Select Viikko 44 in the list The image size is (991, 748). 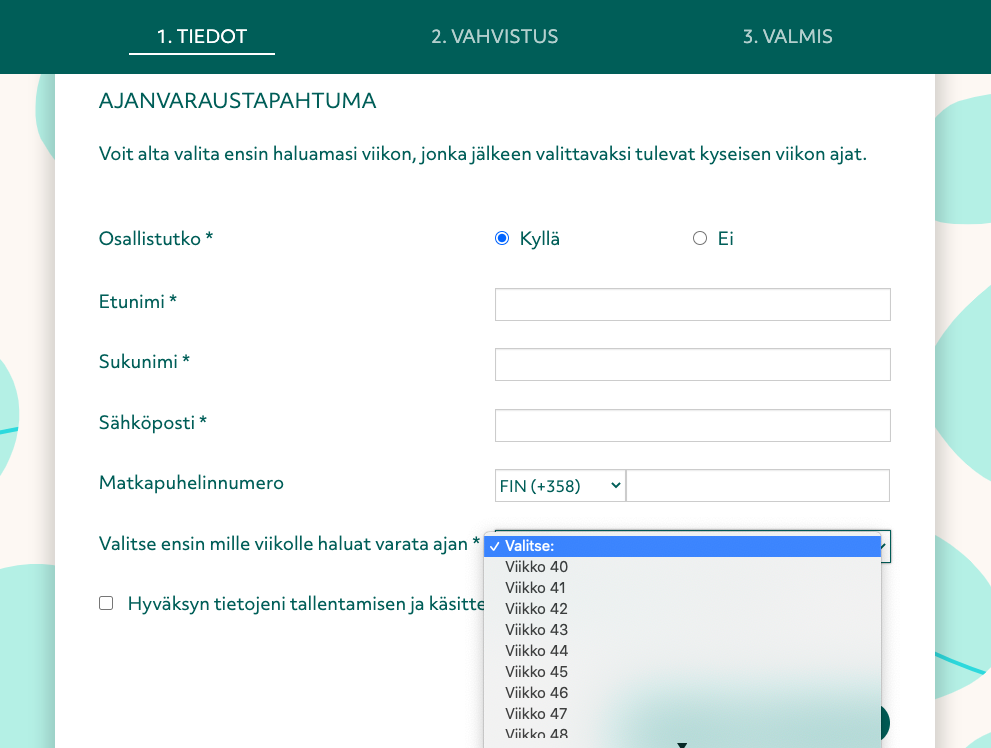click(x=536, y=651)
